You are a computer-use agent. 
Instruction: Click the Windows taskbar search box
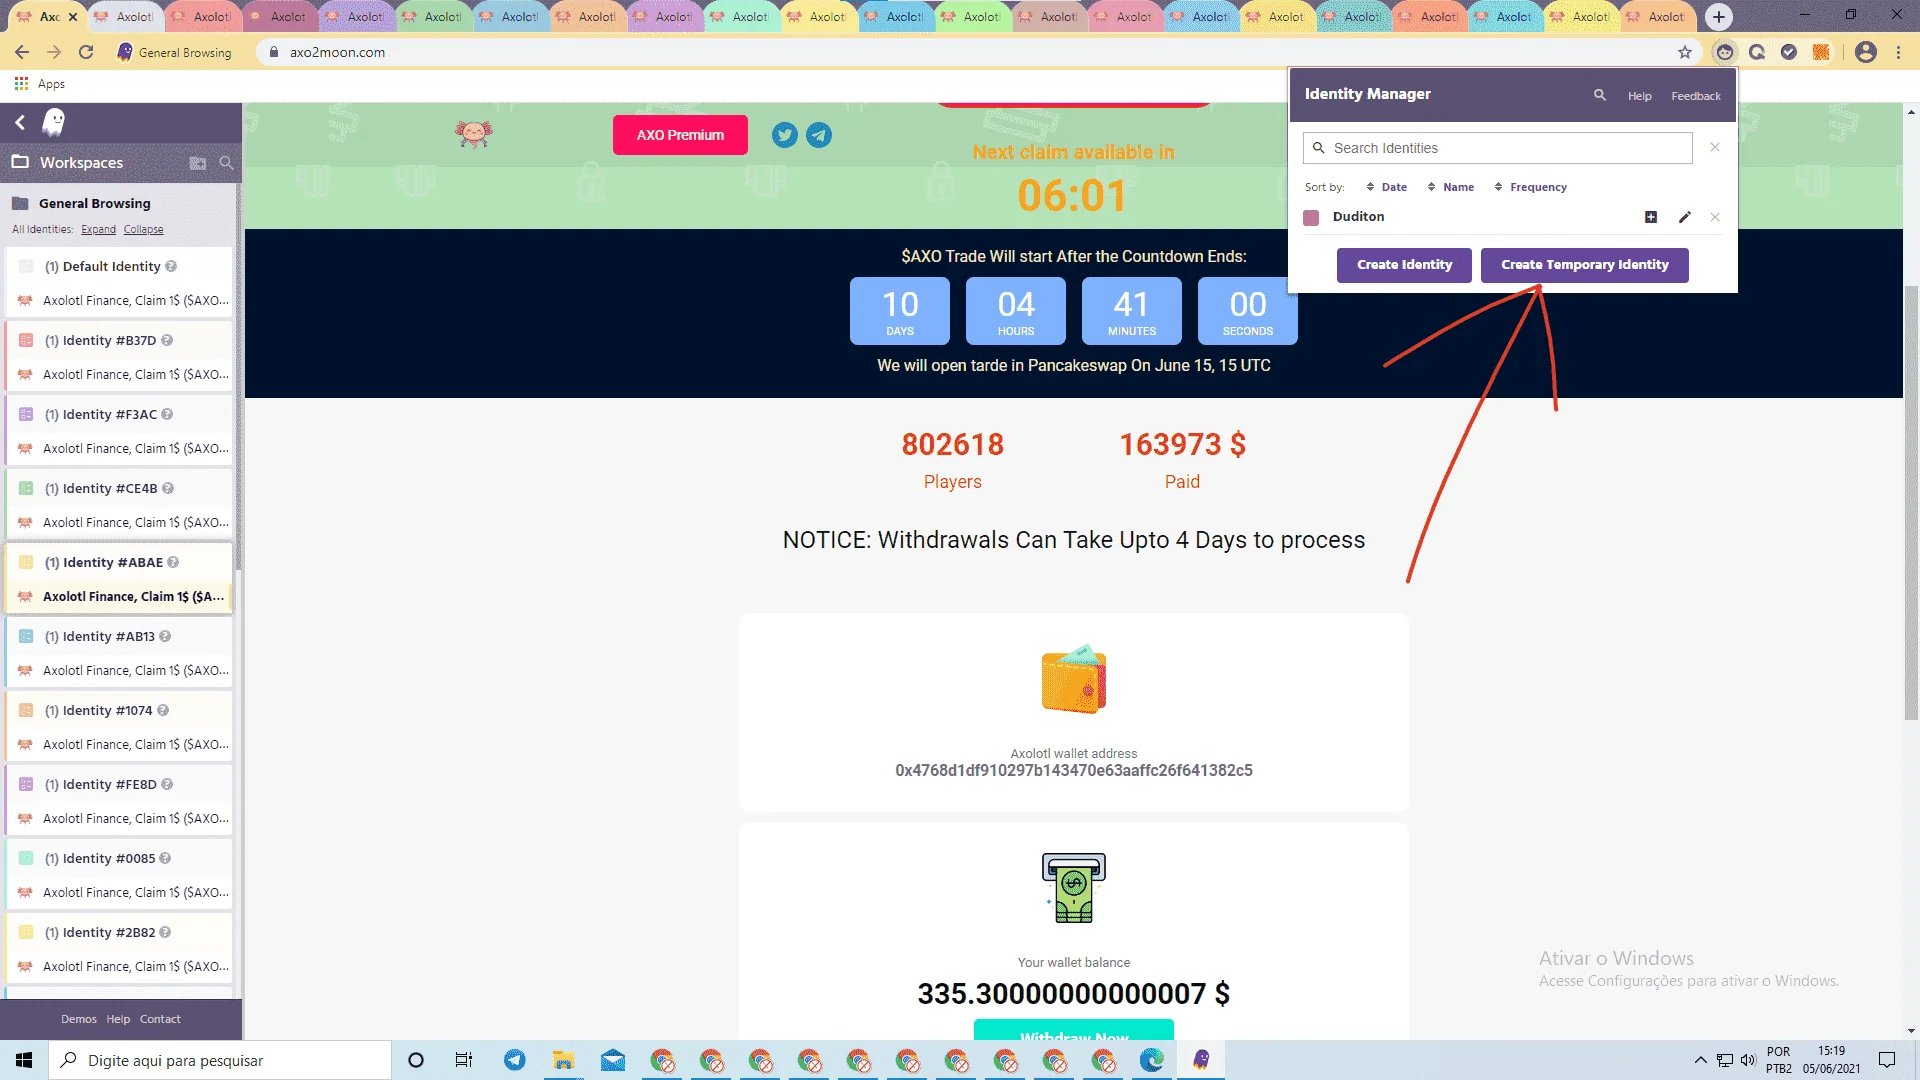220,1060
